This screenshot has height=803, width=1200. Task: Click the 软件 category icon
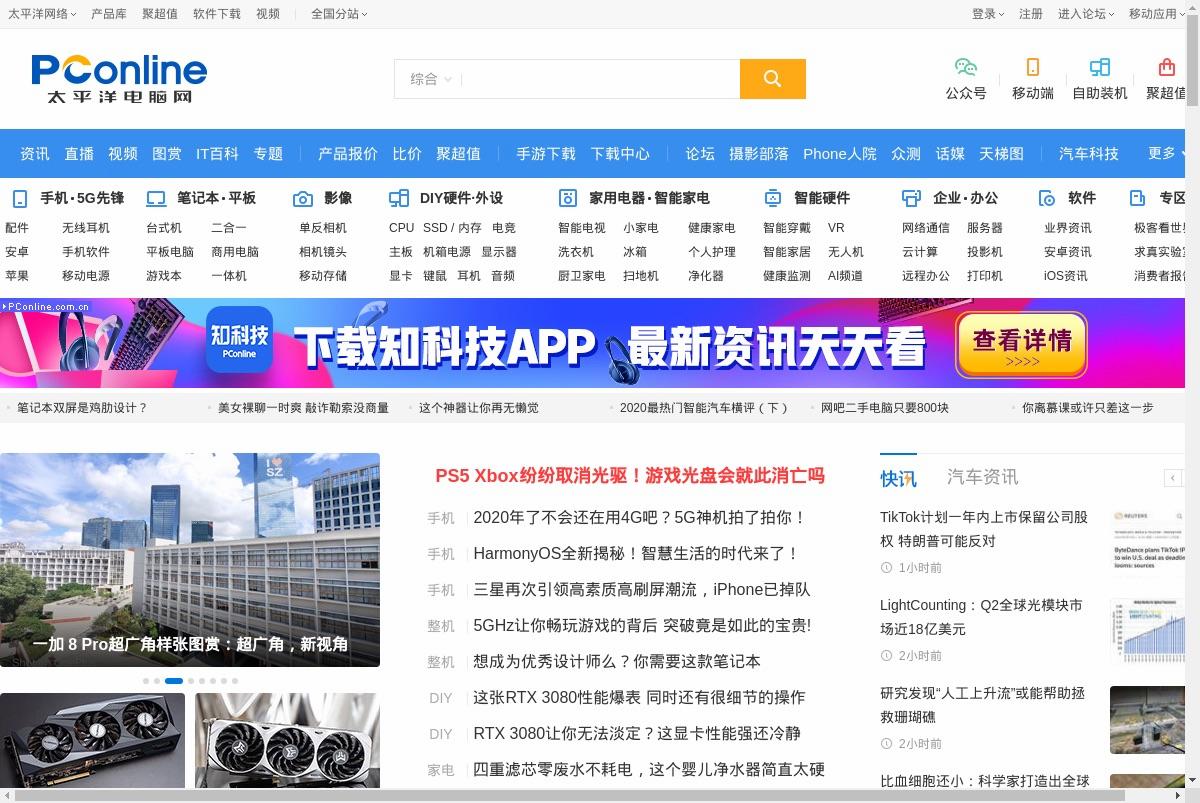tap(1047, 198)
